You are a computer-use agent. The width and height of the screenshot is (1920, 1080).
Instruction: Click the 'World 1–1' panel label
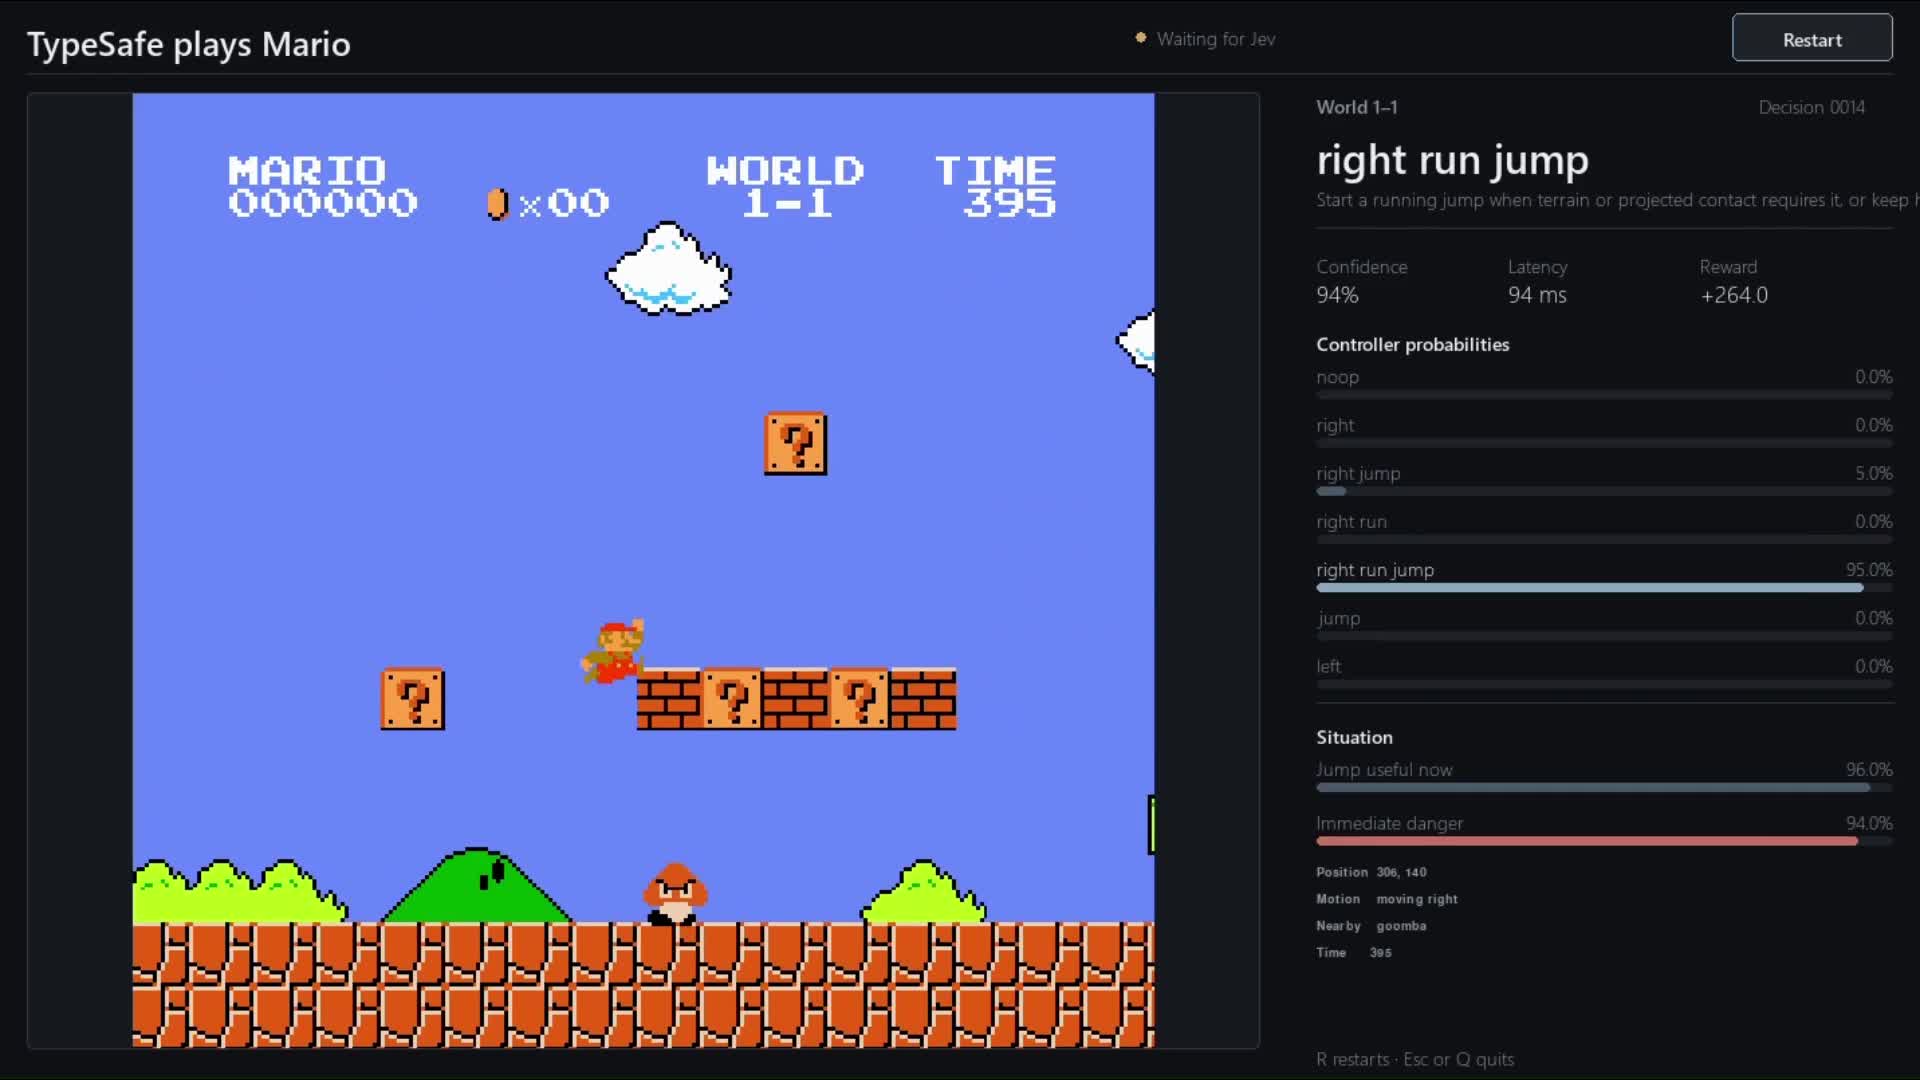(1357, 107)
